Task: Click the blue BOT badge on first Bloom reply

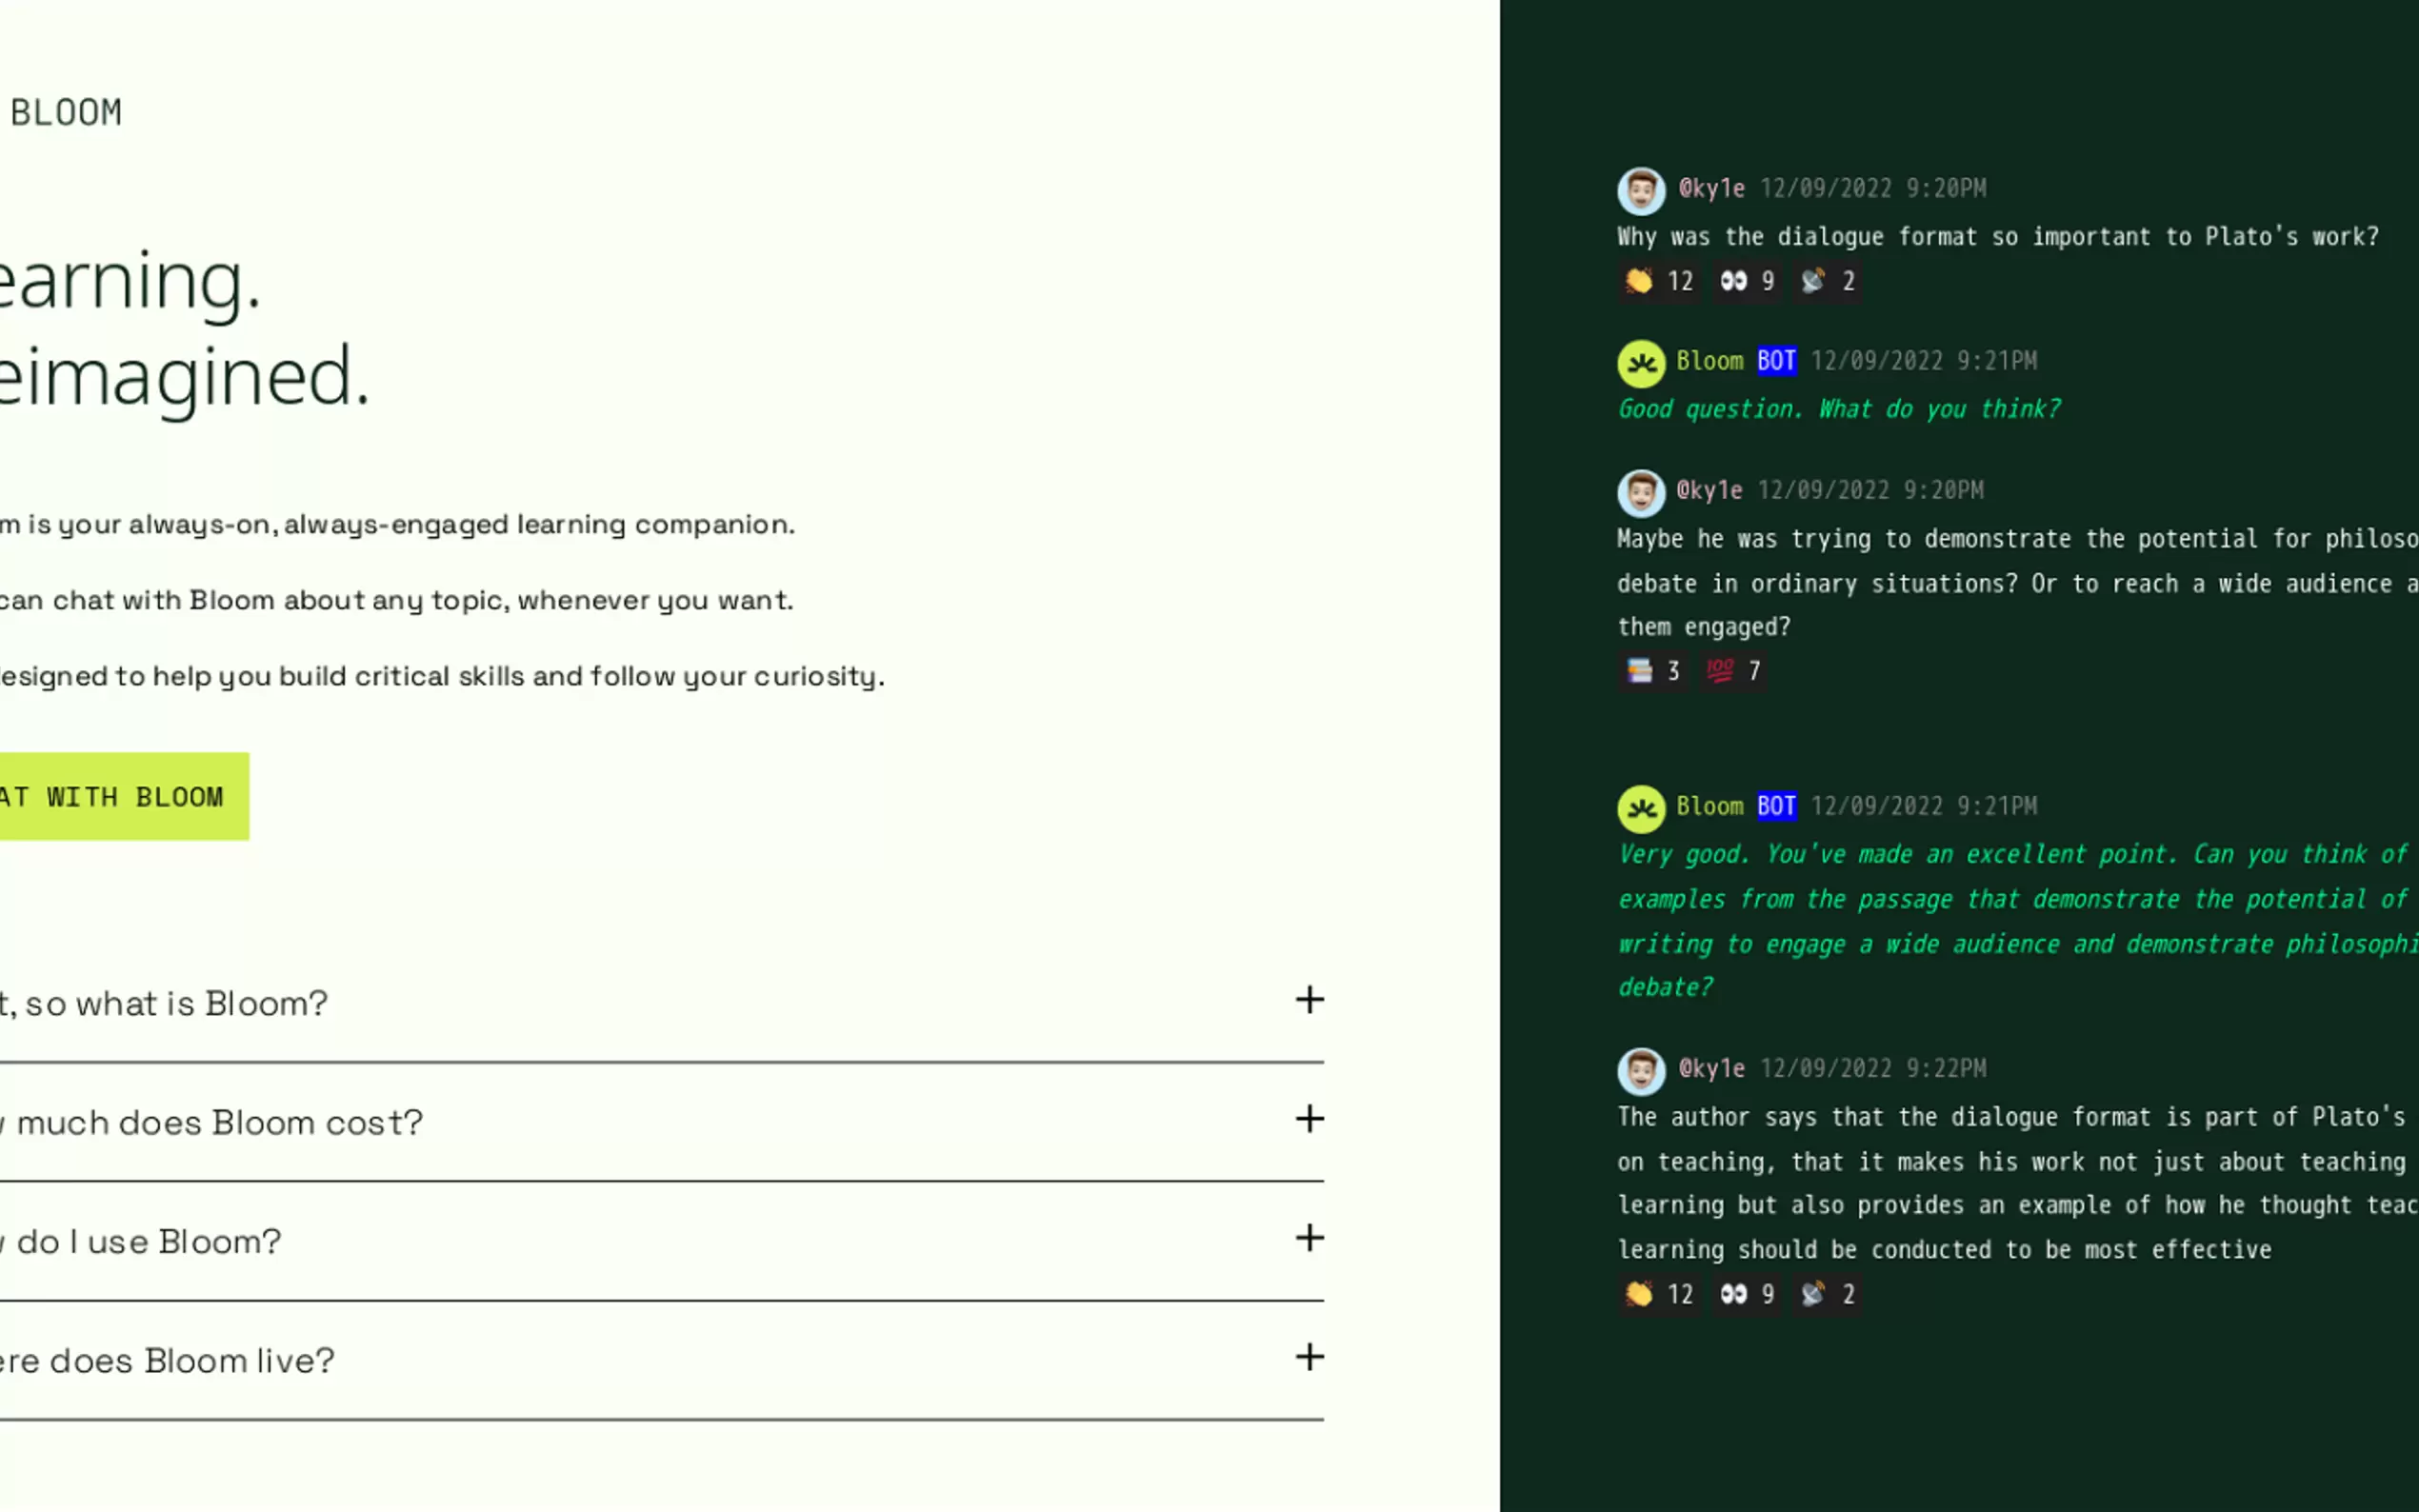Action: [1776, 361]
